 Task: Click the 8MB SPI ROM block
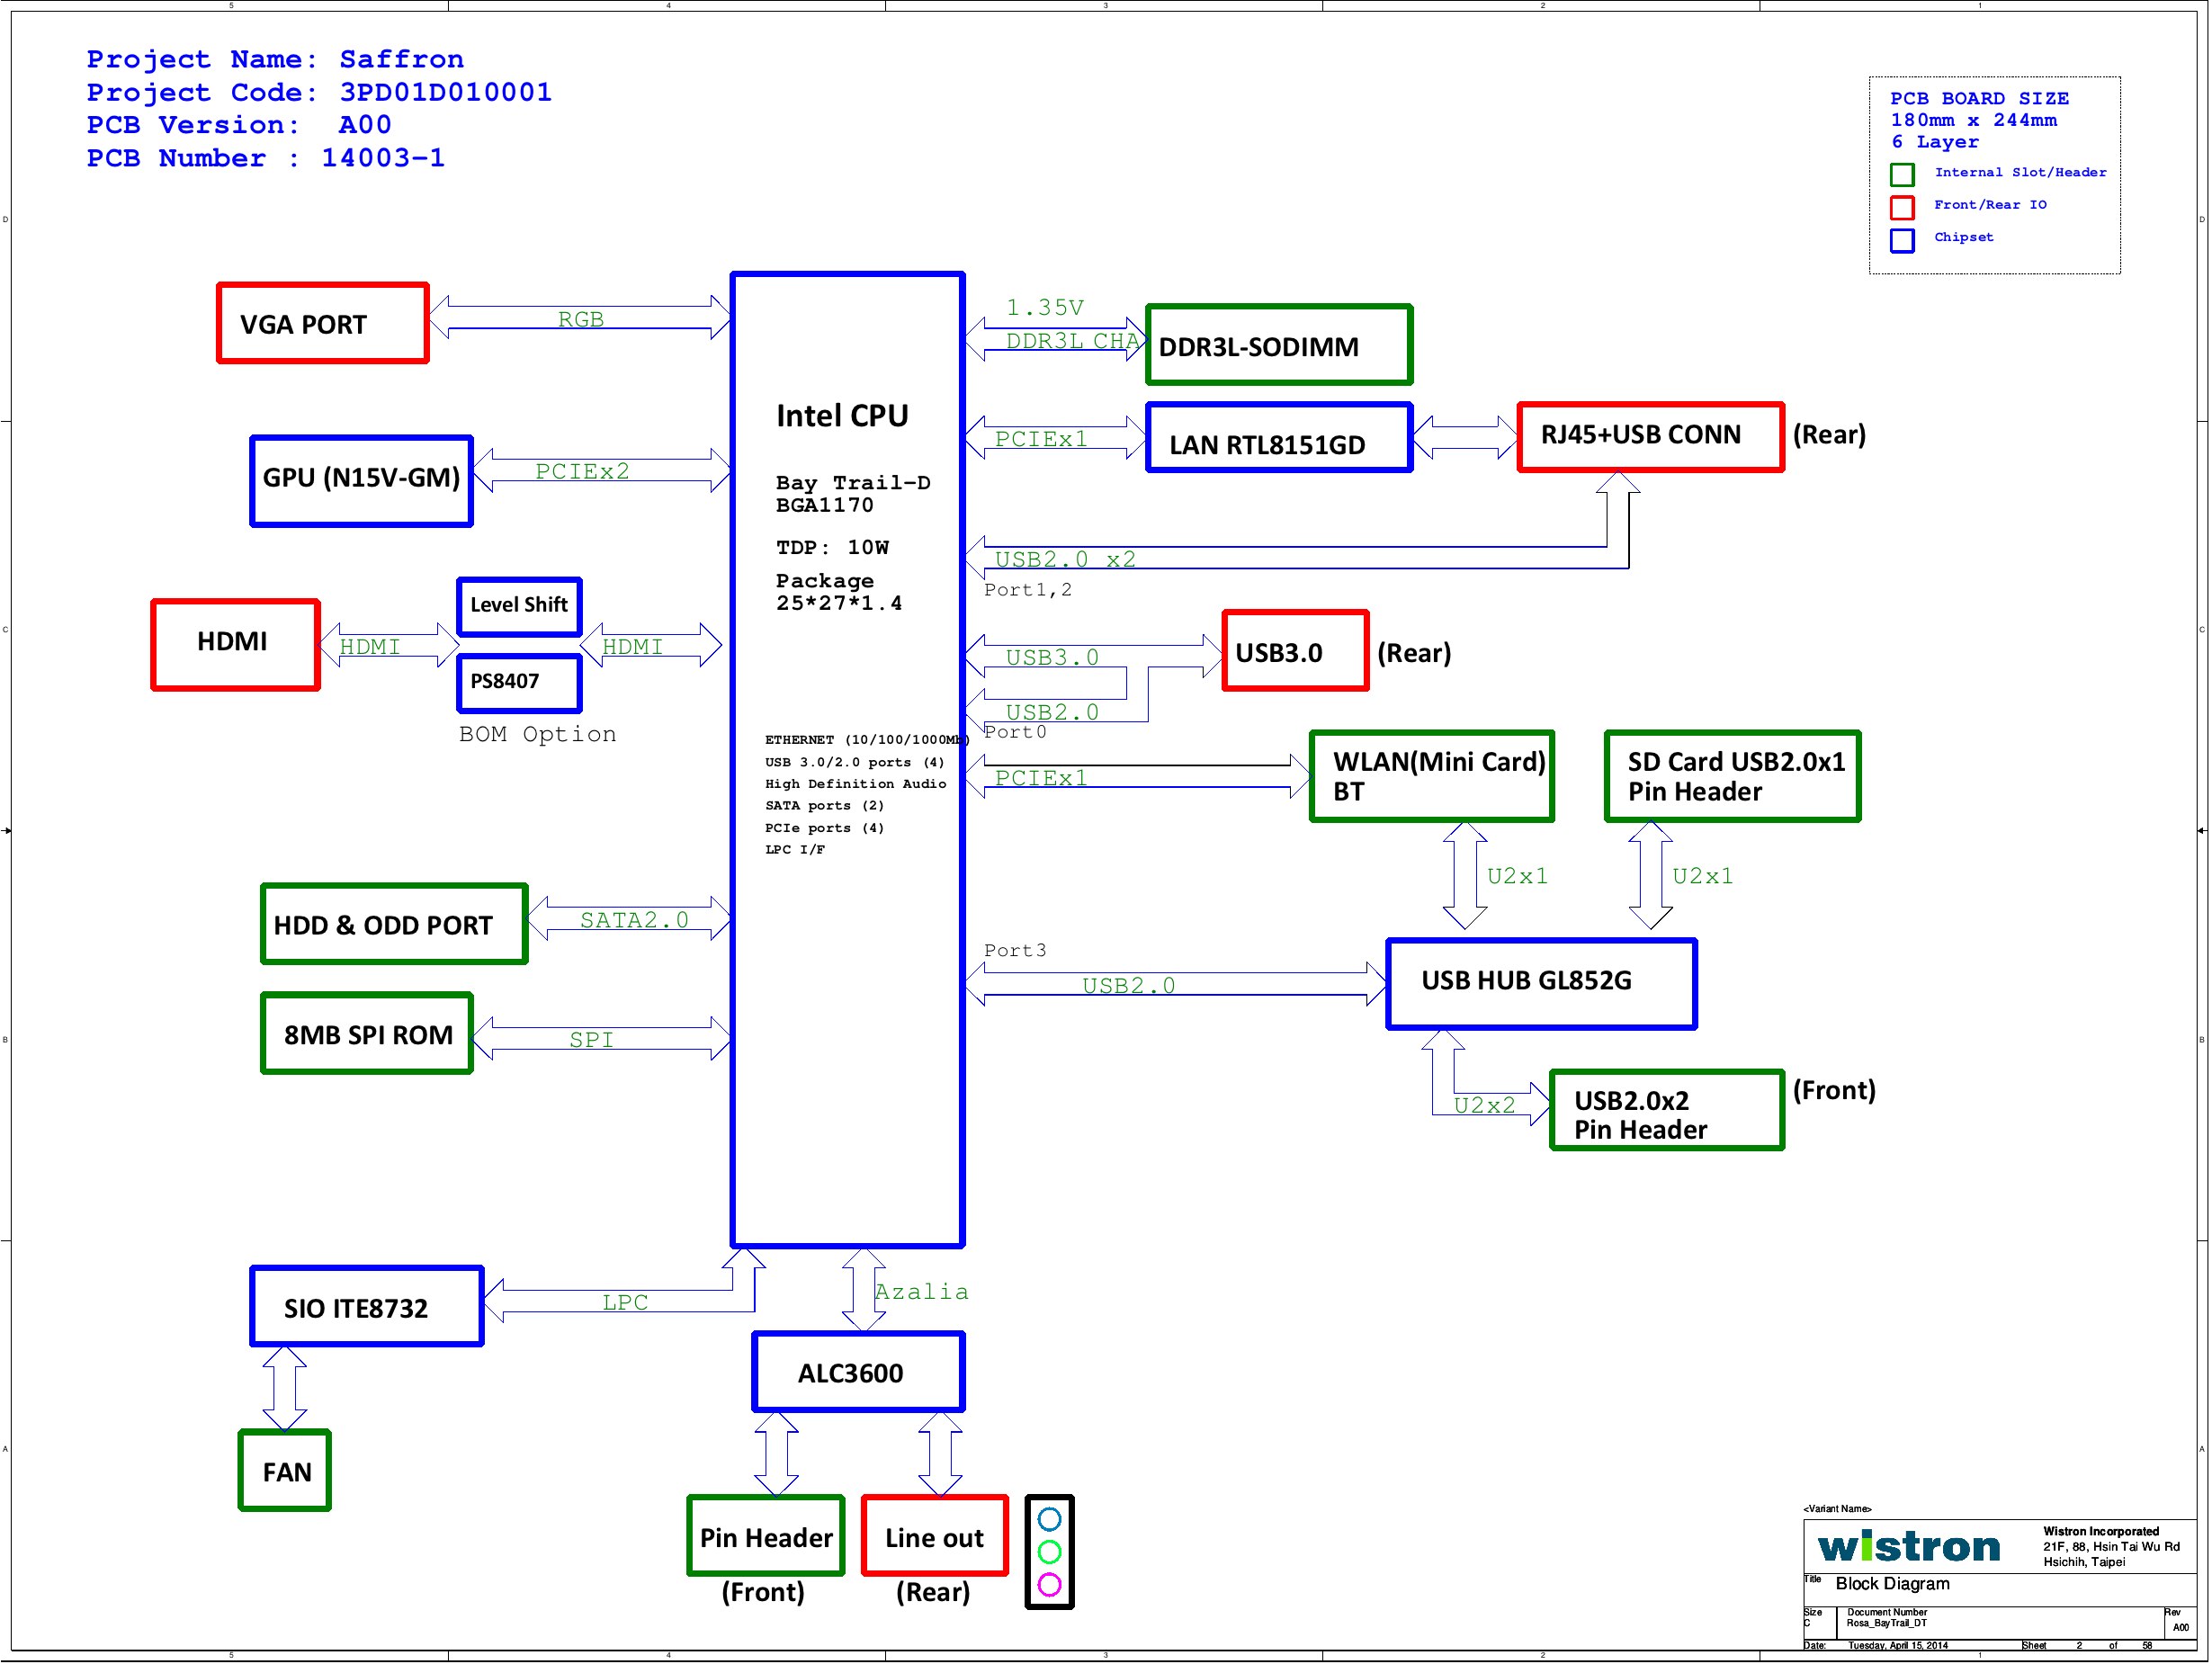pos(367,1033)
